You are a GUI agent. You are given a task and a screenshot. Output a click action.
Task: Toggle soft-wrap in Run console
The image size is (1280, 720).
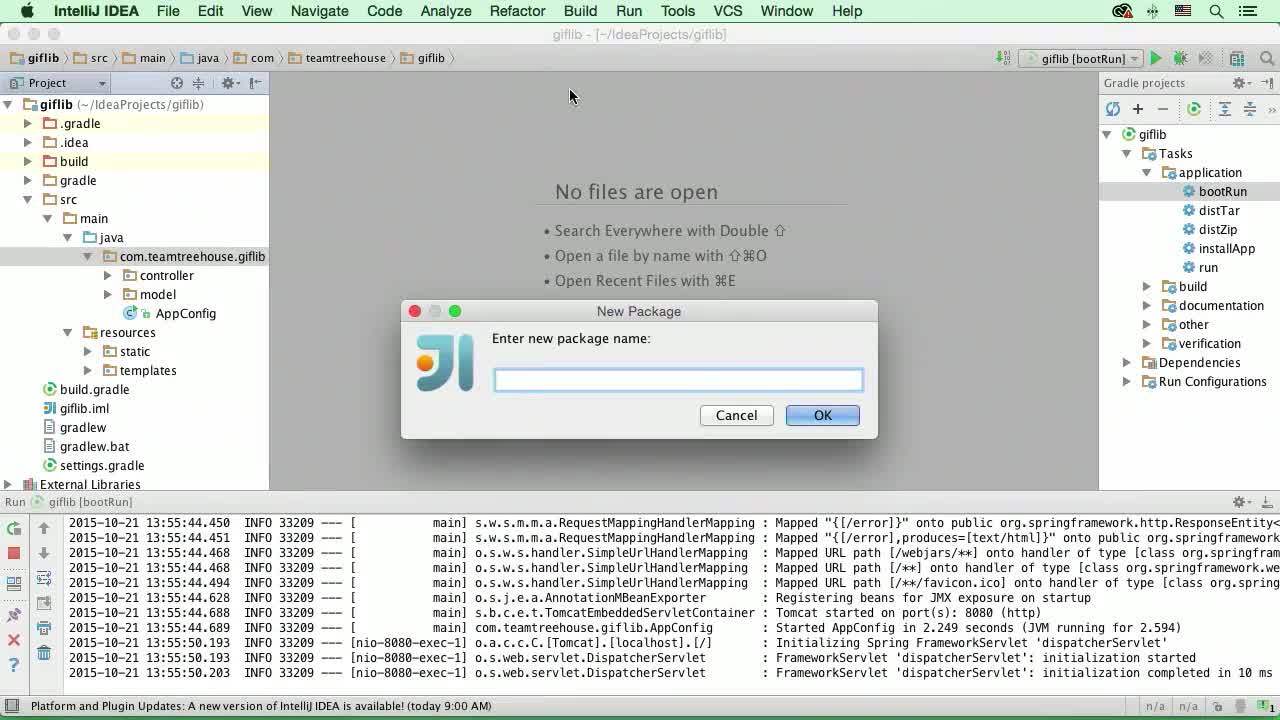click(x=44, y=578)
